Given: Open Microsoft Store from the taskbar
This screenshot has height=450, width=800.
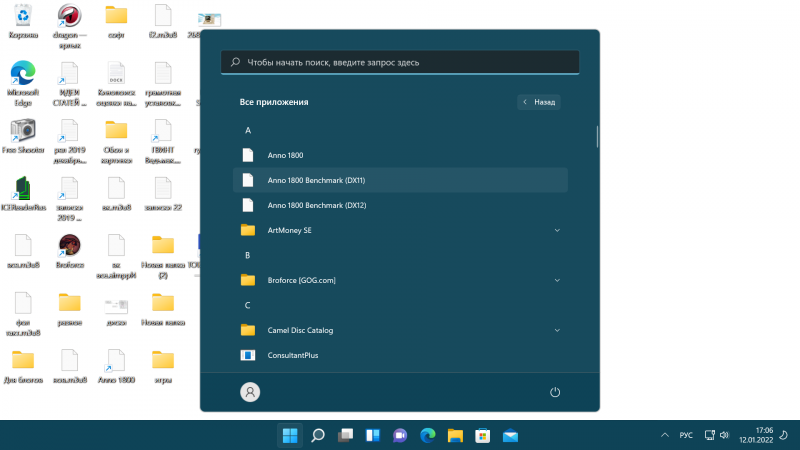Looking at the screenshot, I should 482,435.
